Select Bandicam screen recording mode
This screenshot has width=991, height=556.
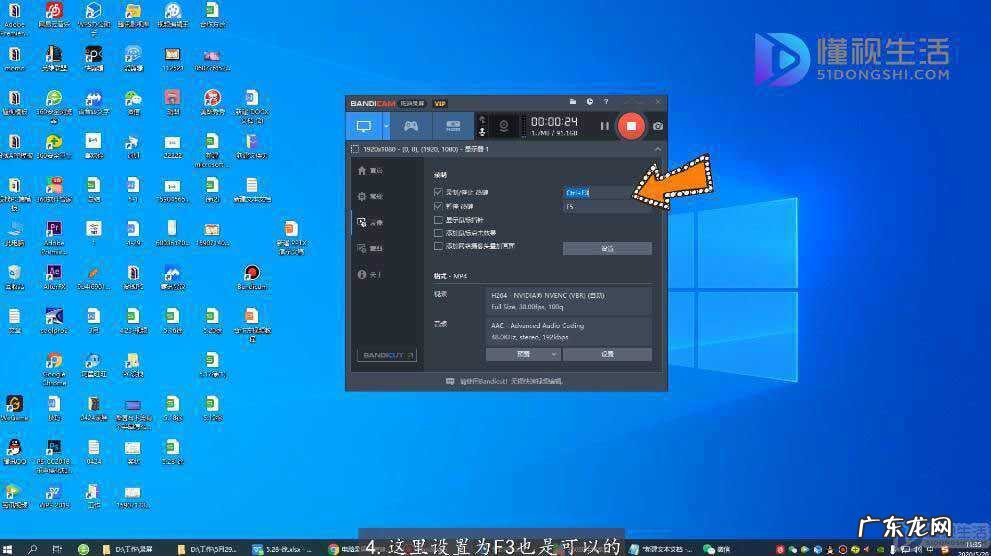pos(363,126)
